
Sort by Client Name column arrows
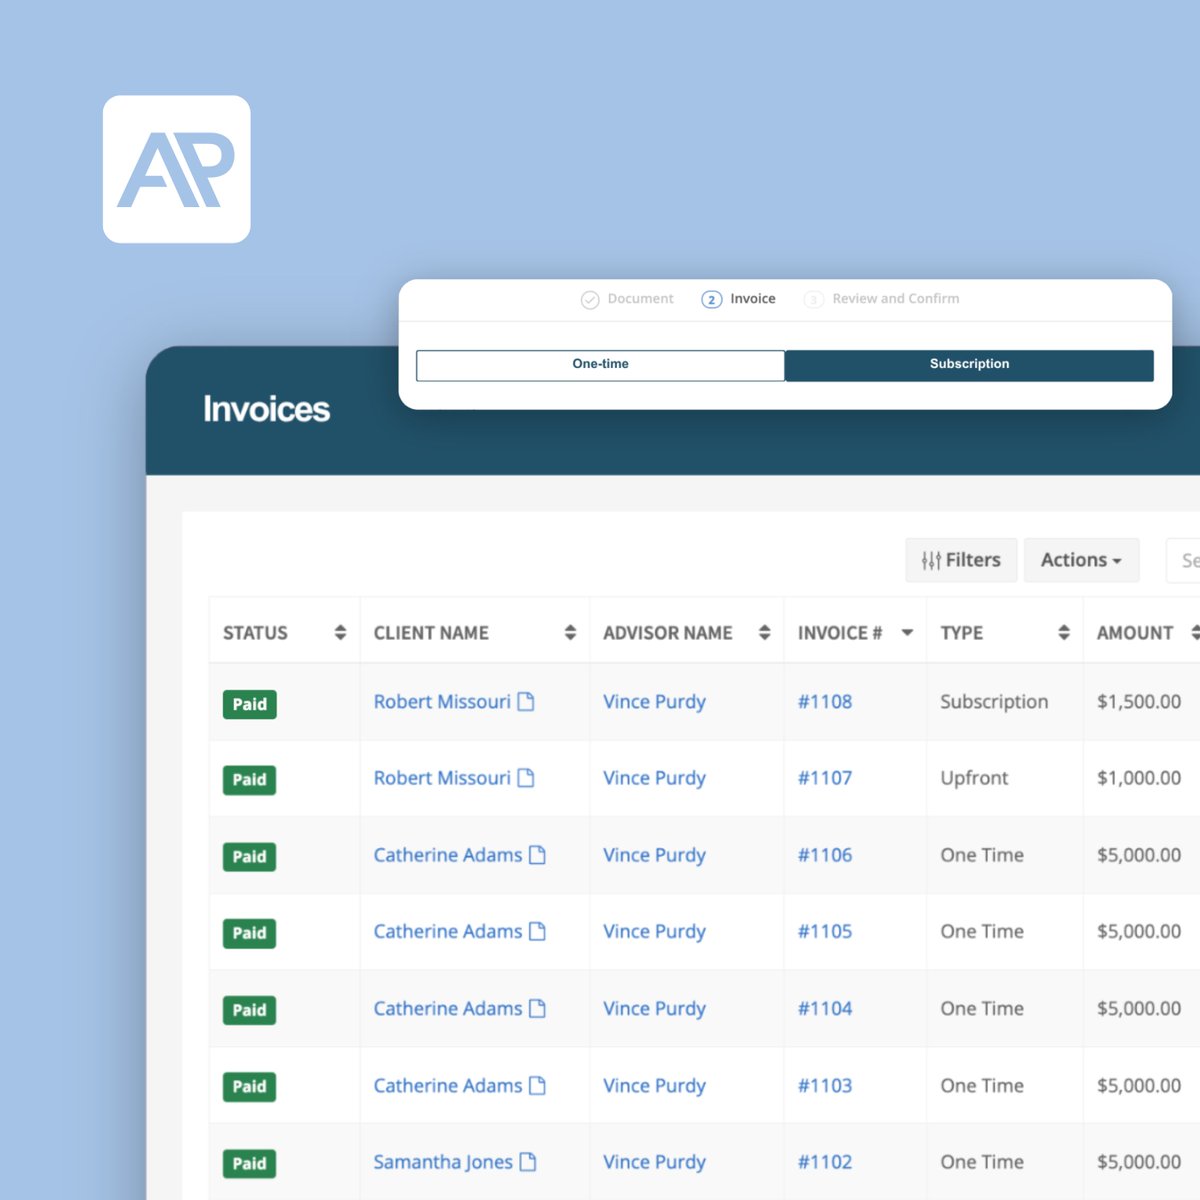point(570,632)
